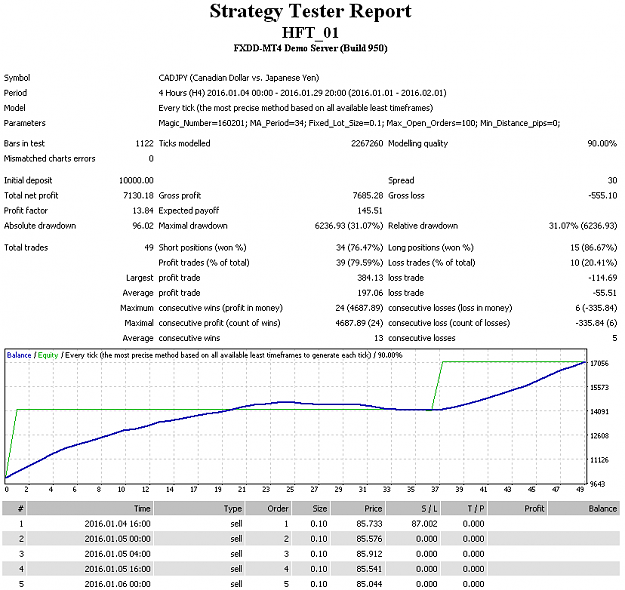625x590 pixels.
Task: Select the row time 2016.01.05 04:00
Action: [x=117, y=555]
